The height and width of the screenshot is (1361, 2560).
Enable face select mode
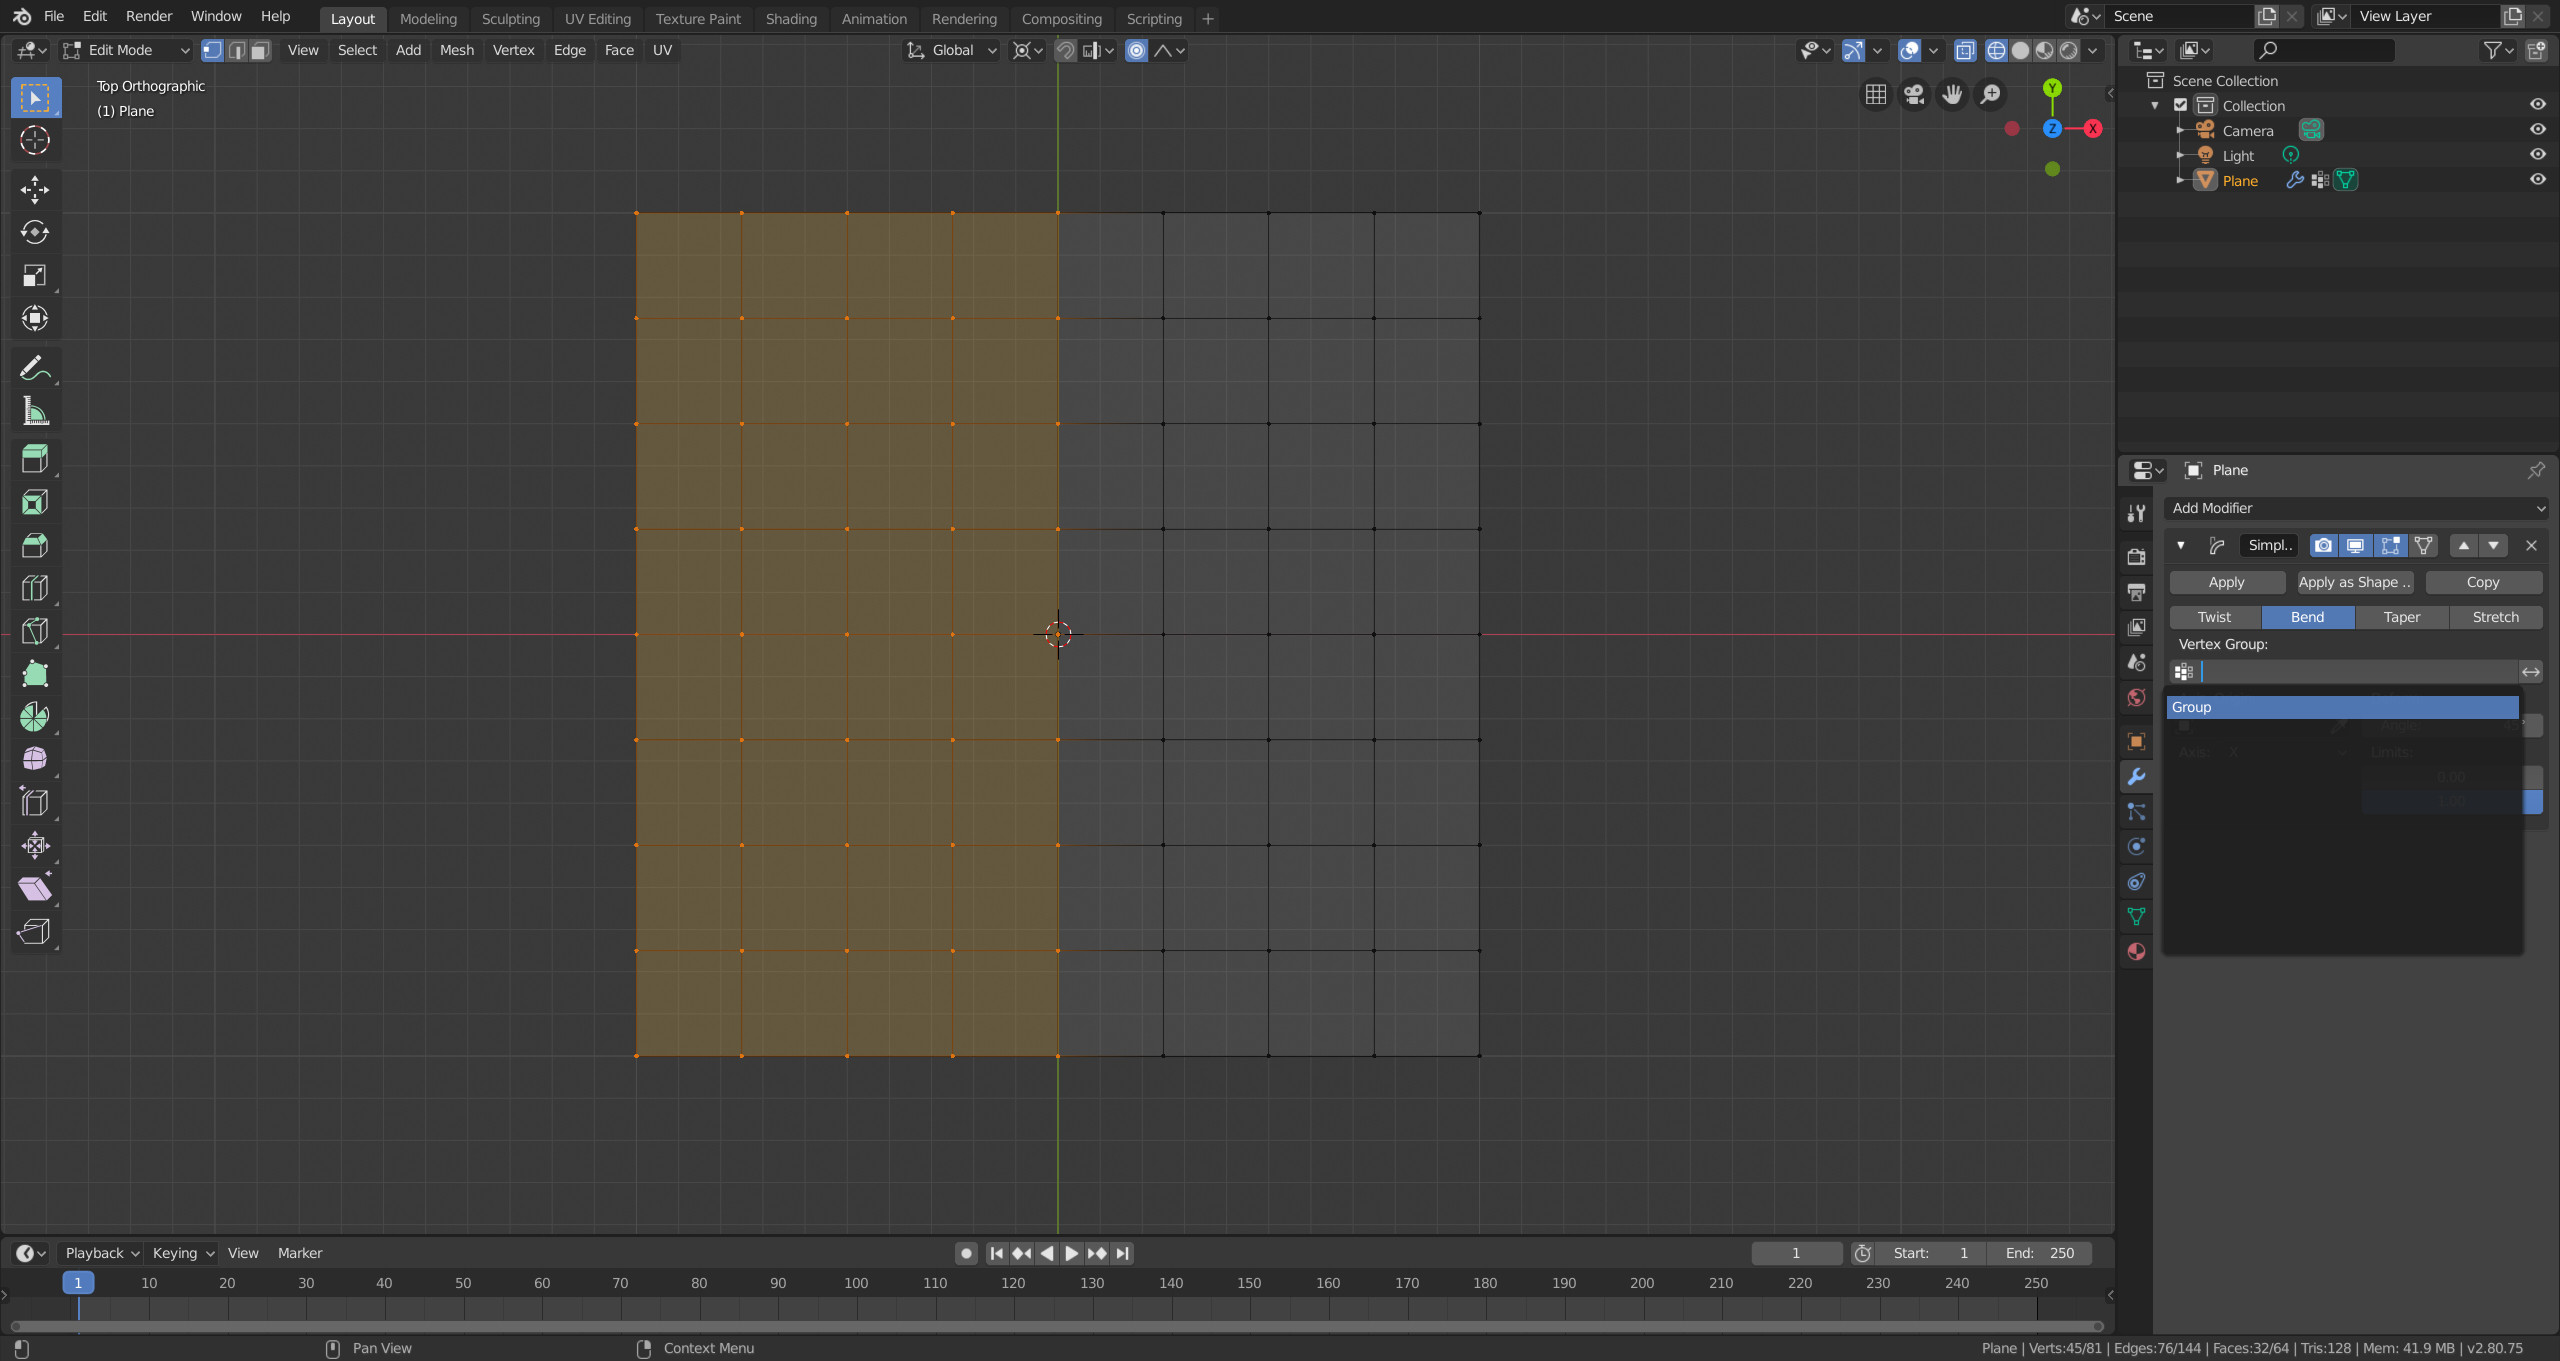point(260,50)
